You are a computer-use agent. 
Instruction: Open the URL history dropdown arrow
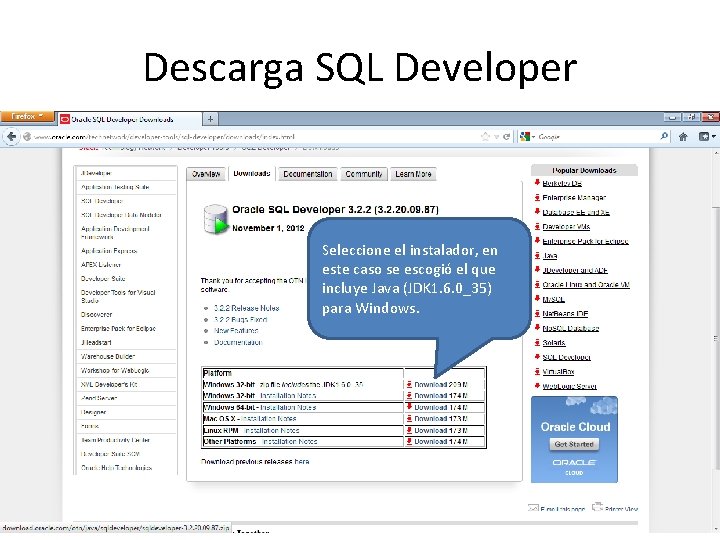[496, 137]
